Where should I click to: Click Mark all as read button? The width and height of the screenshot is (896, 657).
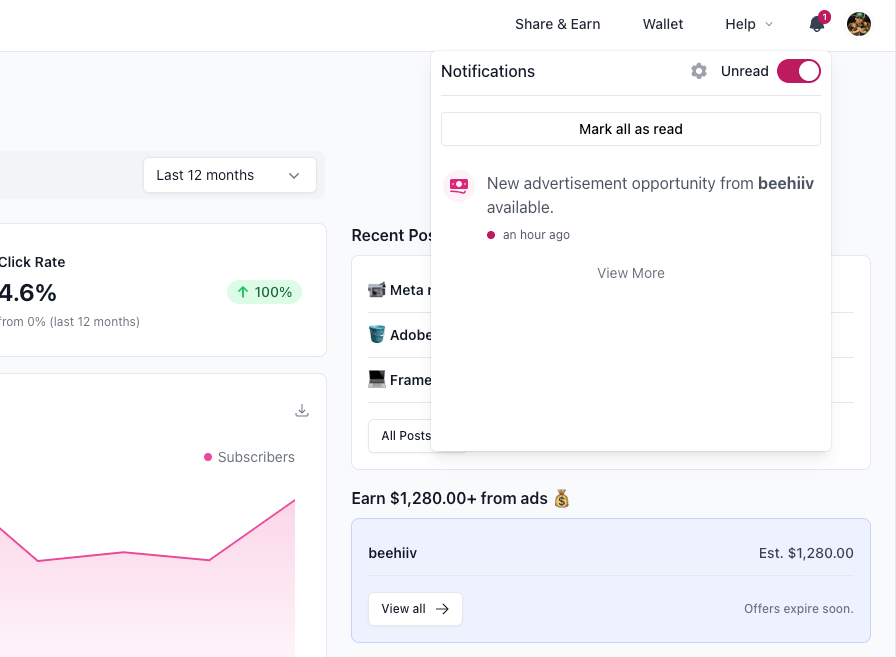[x=631, y=129]
